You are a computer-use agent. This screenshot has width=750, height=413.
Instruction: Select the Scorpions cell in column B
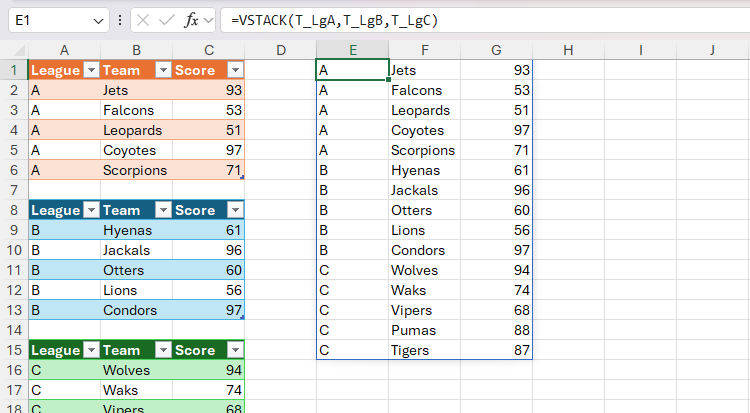135,170
